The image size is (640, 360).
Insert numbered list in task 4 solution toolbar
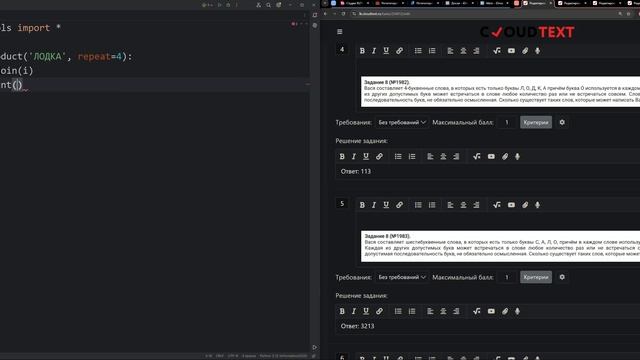click(412, 156)
